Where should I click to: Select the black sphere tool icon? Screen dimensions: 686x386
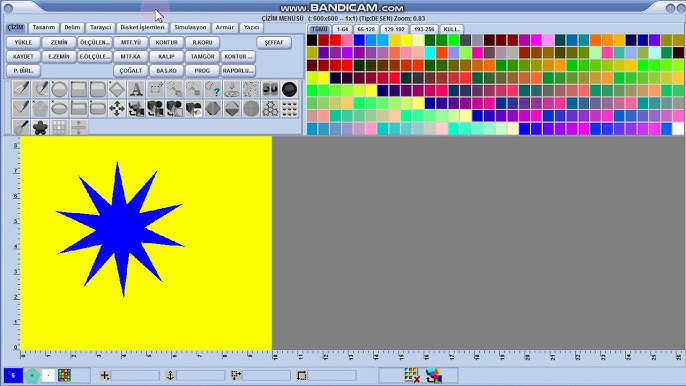click(x=290, y=89)
